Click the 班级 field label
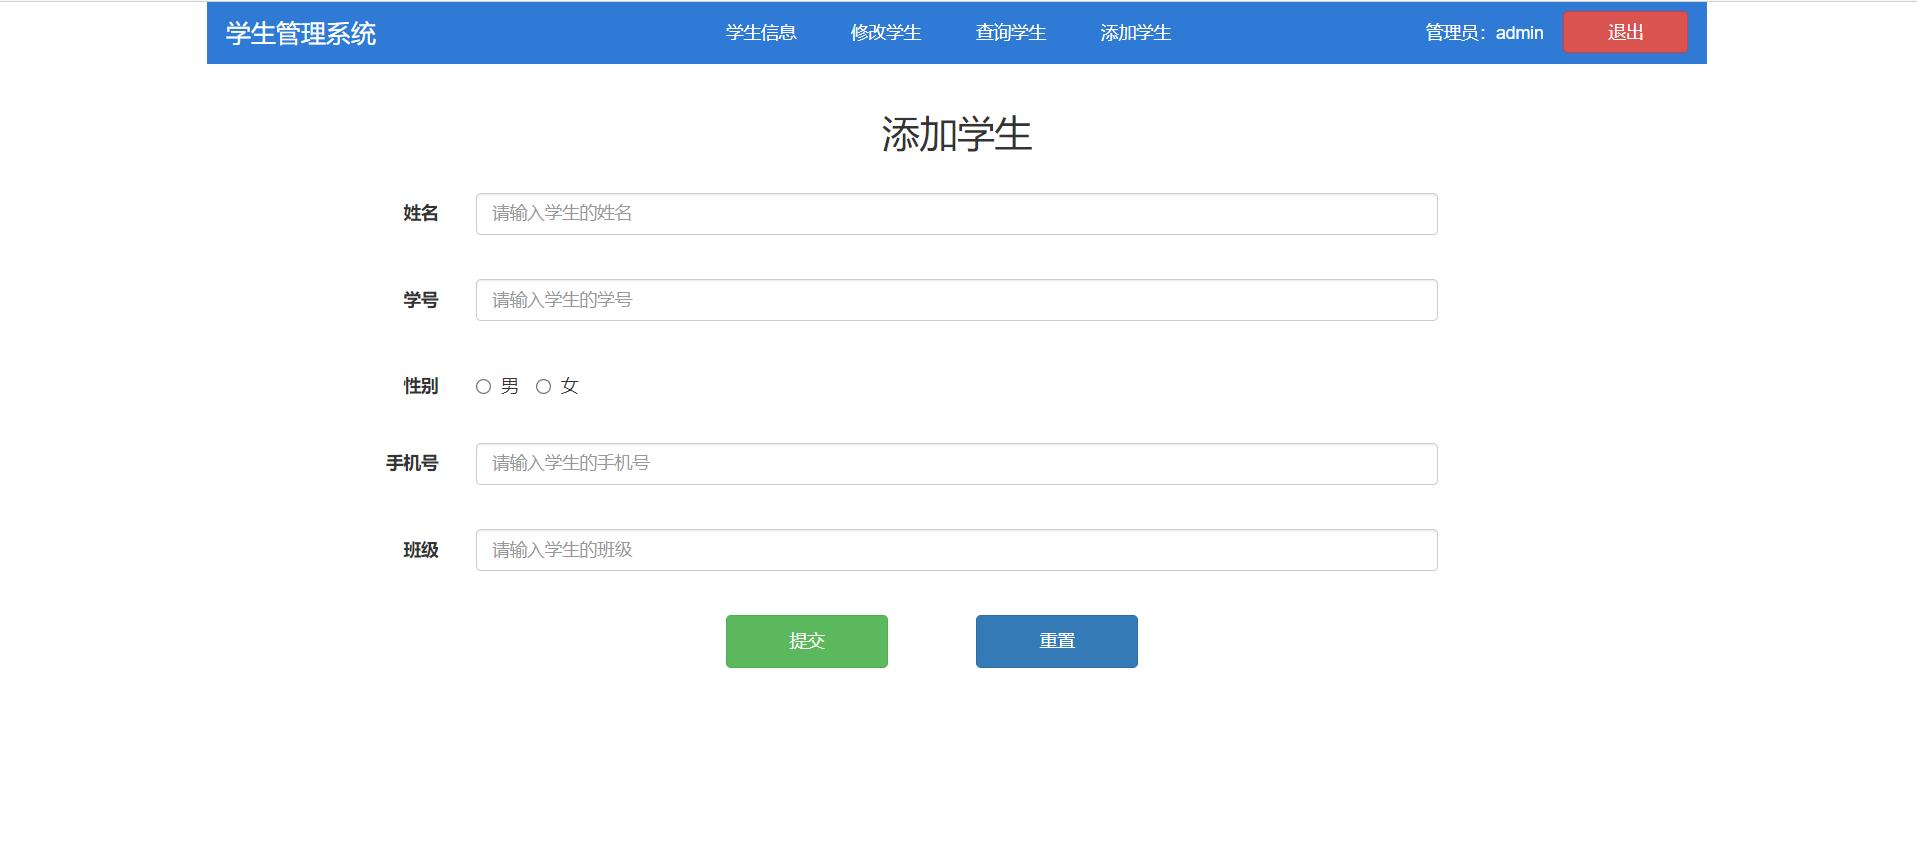 [x=421, y=550]
